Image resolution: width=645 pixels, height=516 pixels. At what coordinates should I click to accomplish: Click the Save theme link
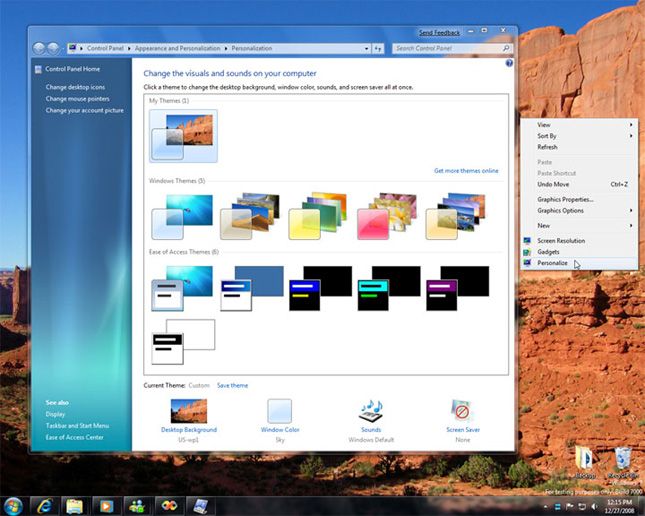pos(232,386)
